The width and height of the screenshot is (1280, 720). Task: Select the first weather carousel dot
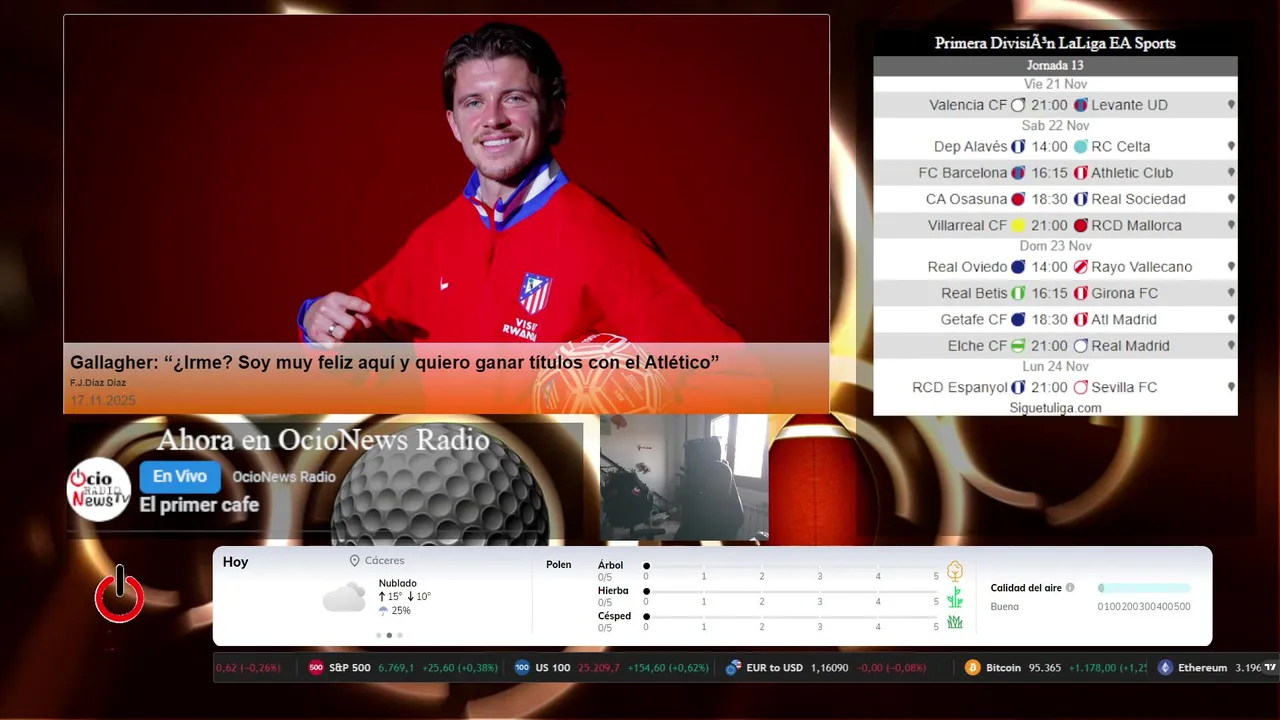[378, 635]
